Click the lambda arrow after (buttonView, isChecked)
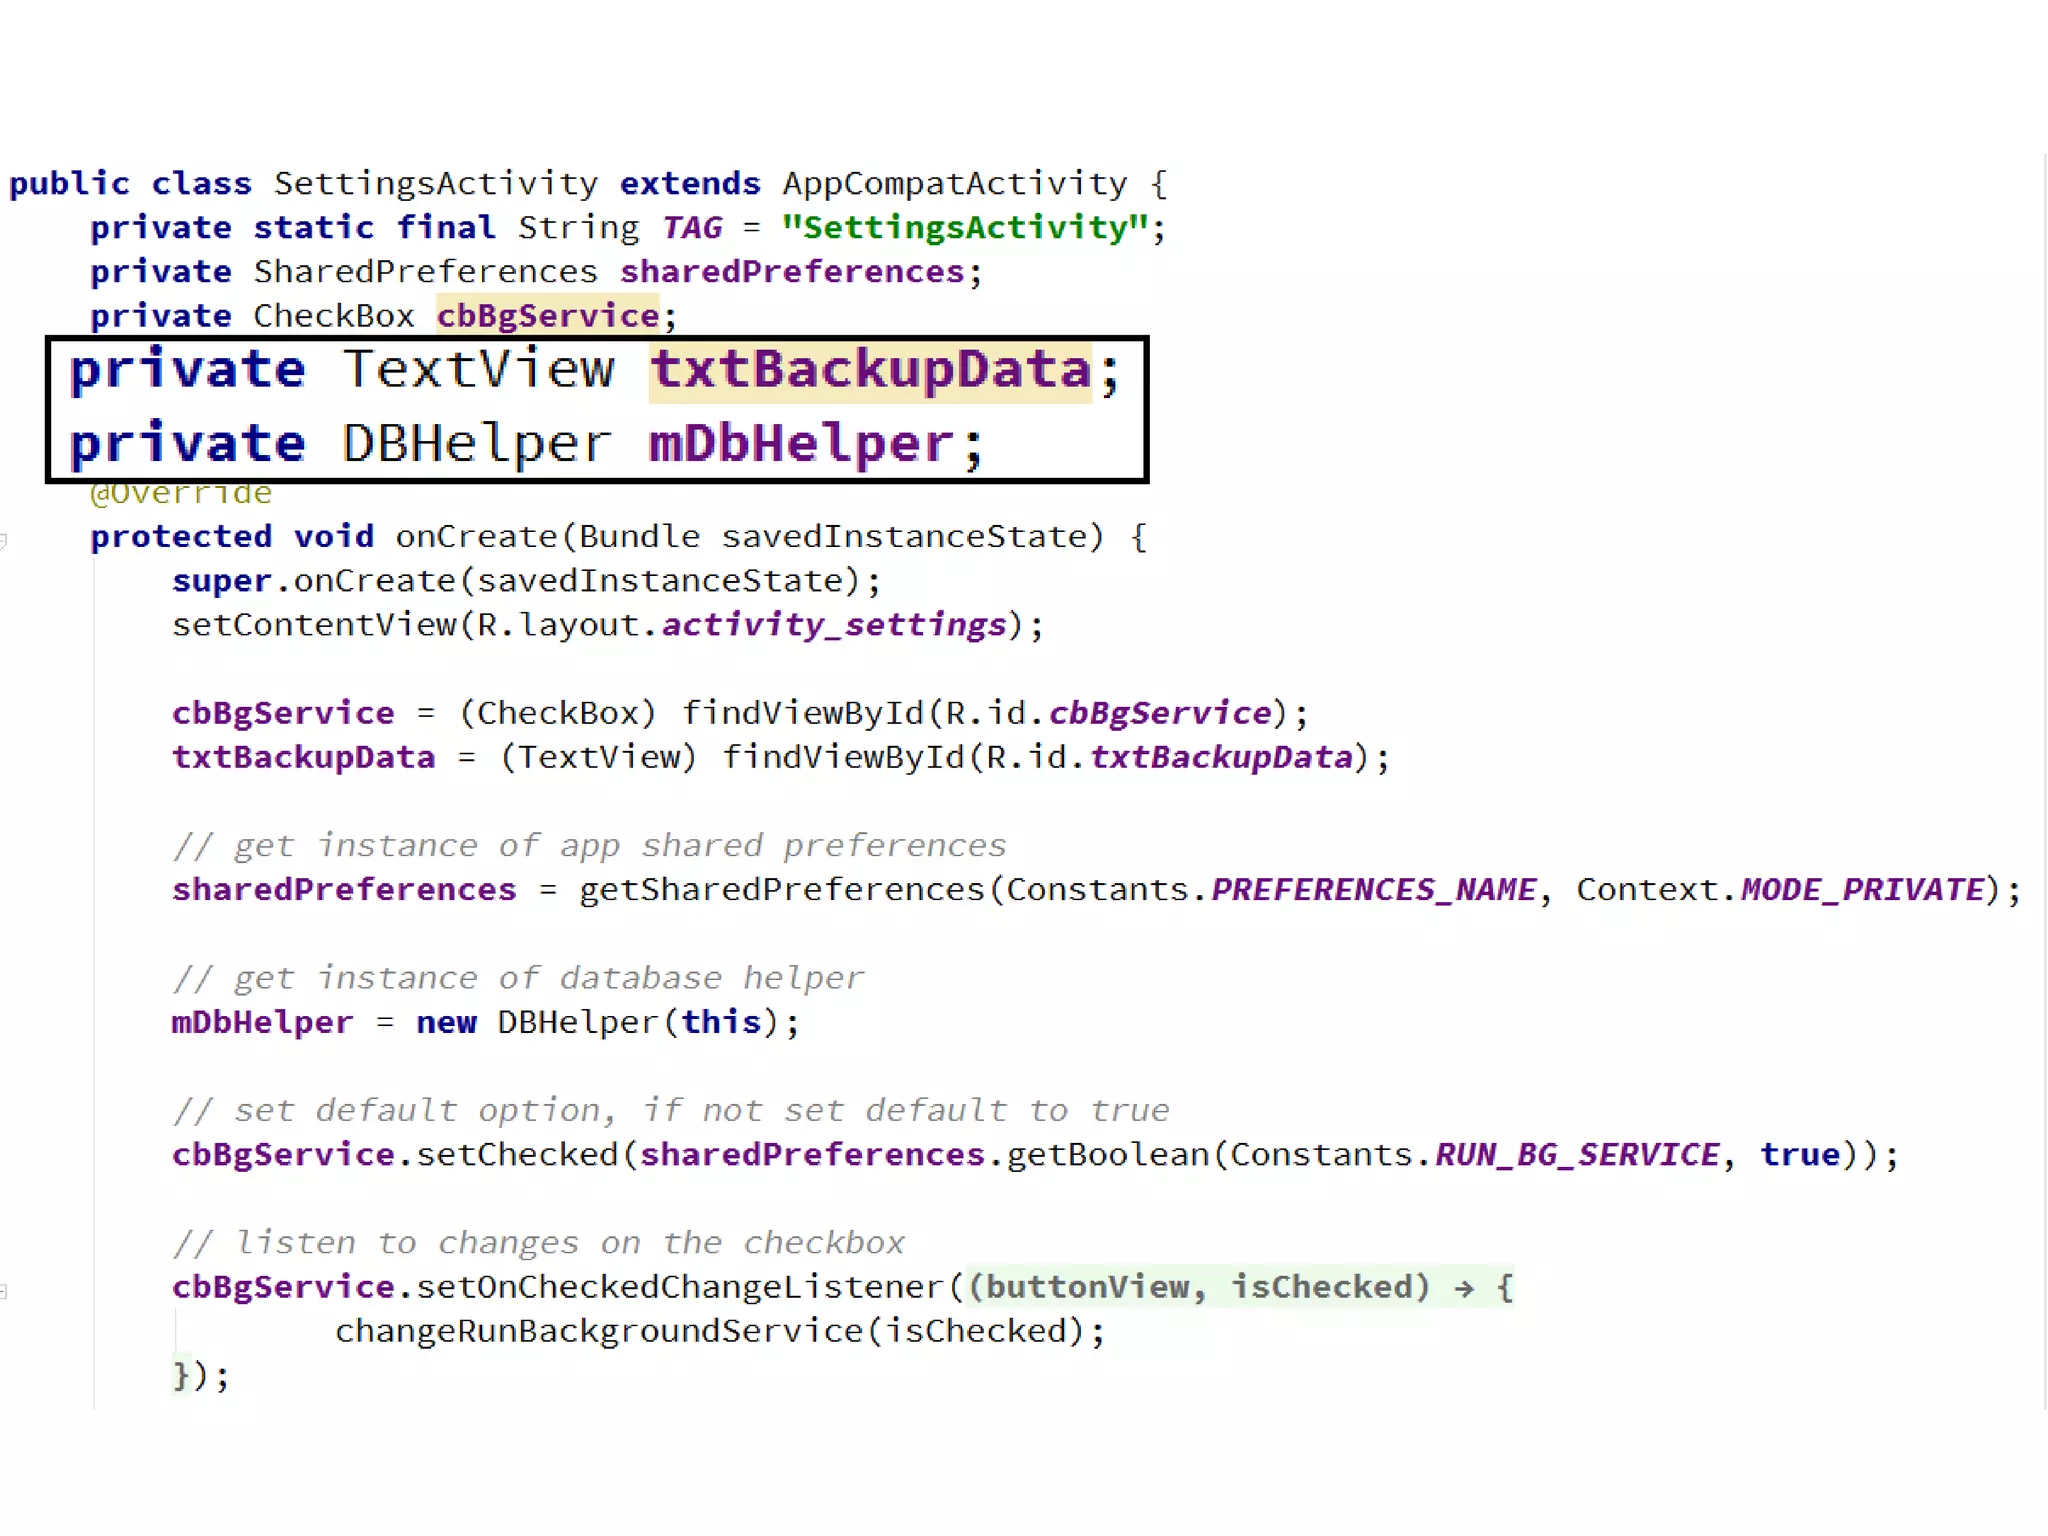 click(x=1464, y=1288)
